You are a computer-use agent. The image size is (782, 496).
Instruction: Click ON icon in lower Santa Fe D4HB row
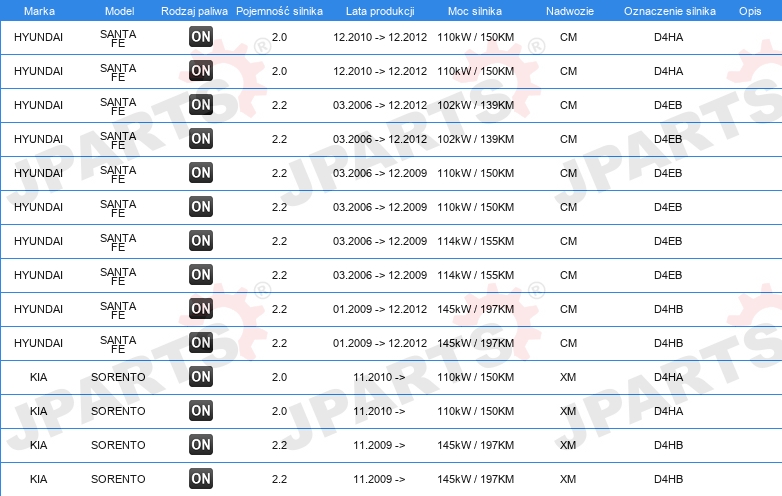click(201, 342)
